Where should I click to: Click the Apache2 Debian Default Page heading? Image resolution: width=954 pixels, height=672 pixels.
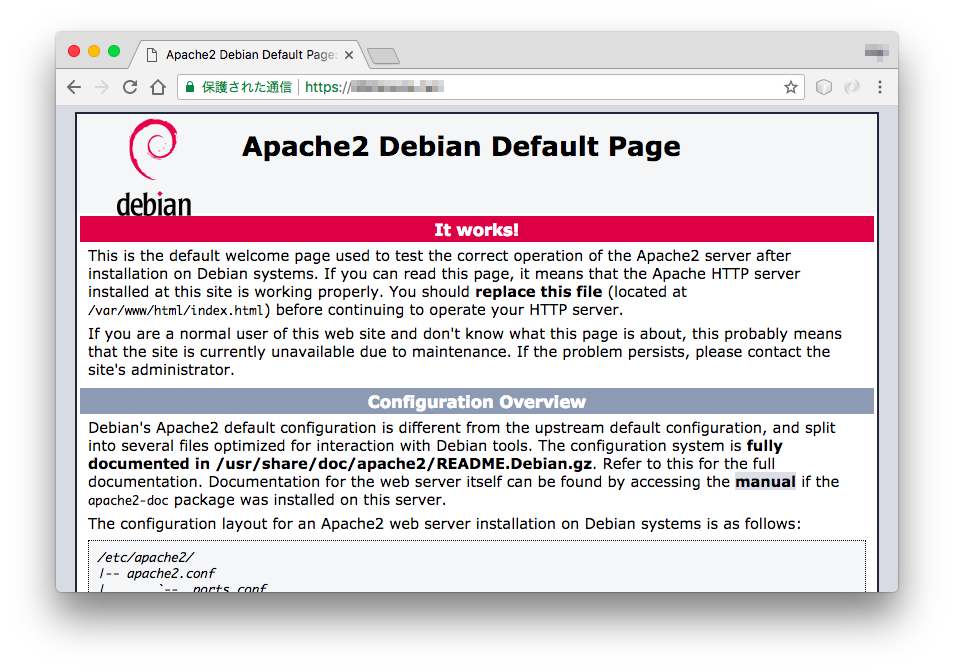click(461, 147)
